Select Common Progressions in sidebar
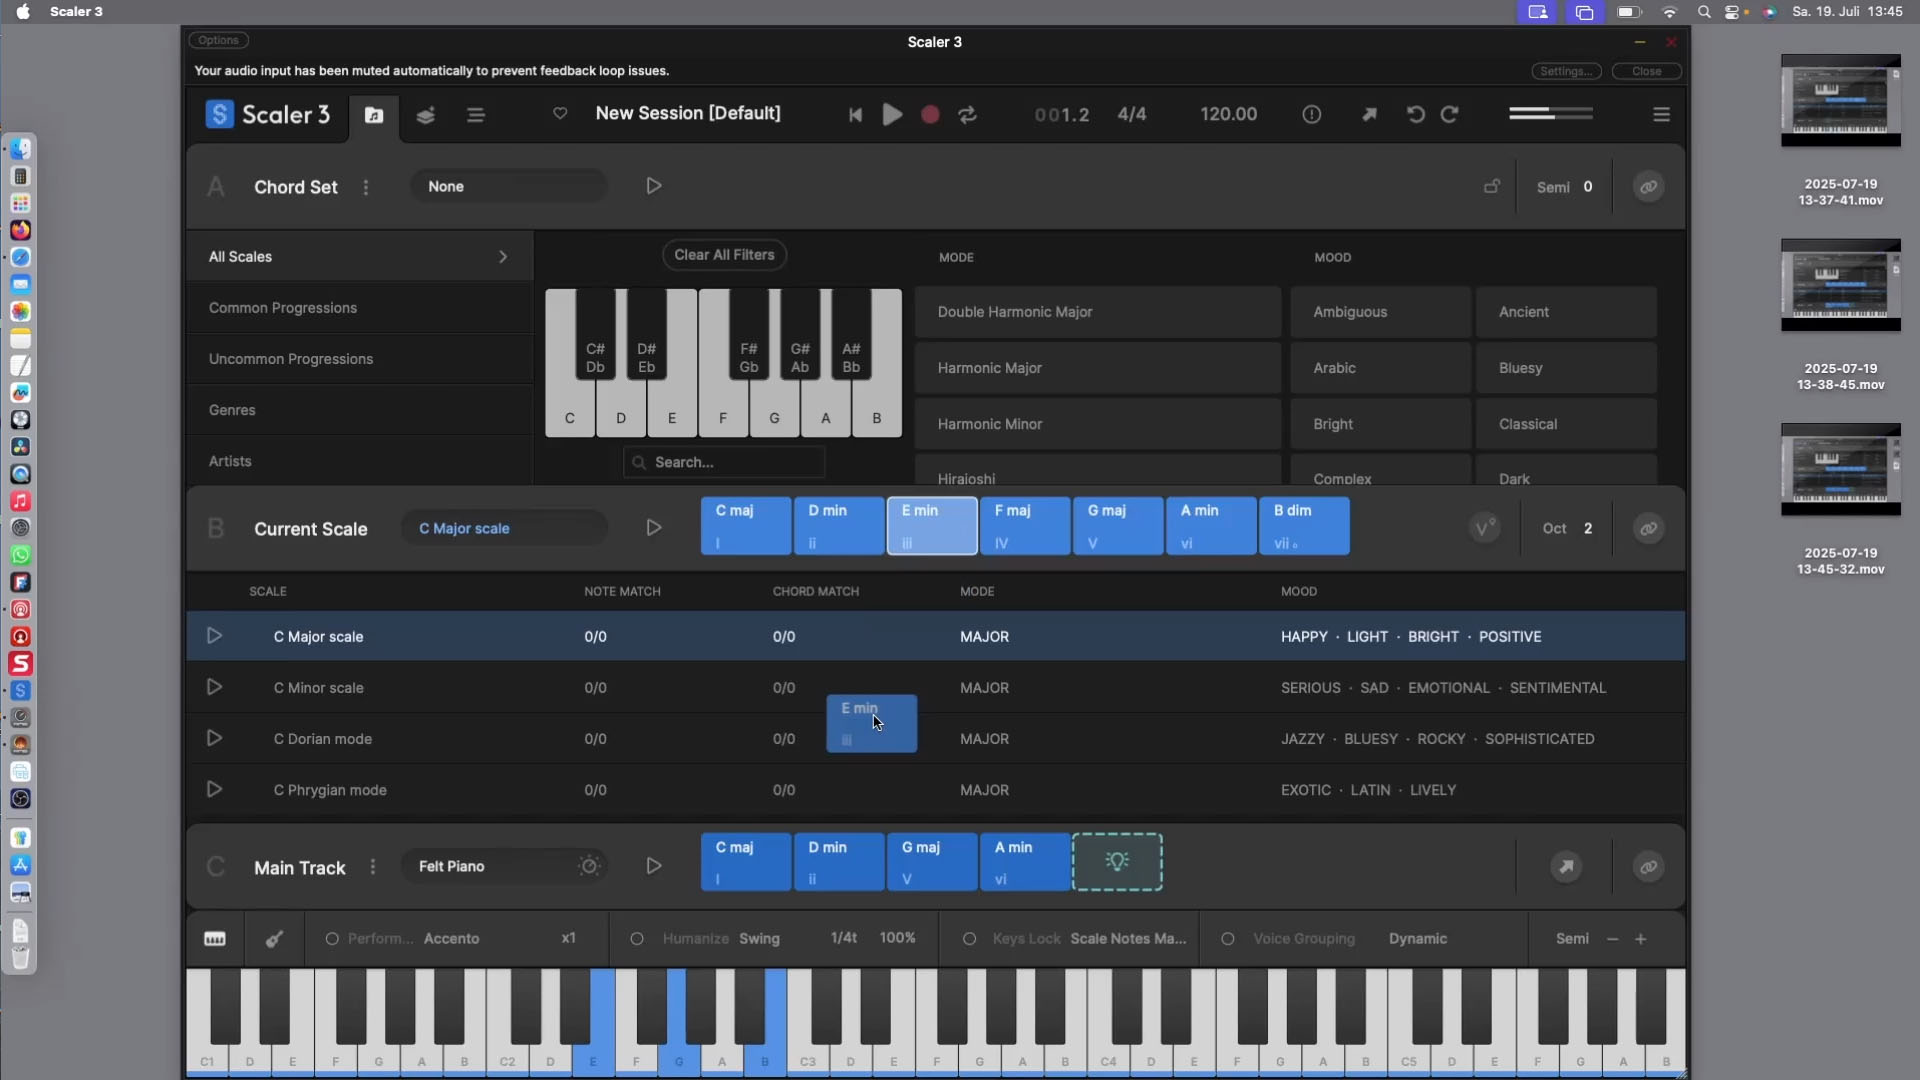 (x=283, y=308)
